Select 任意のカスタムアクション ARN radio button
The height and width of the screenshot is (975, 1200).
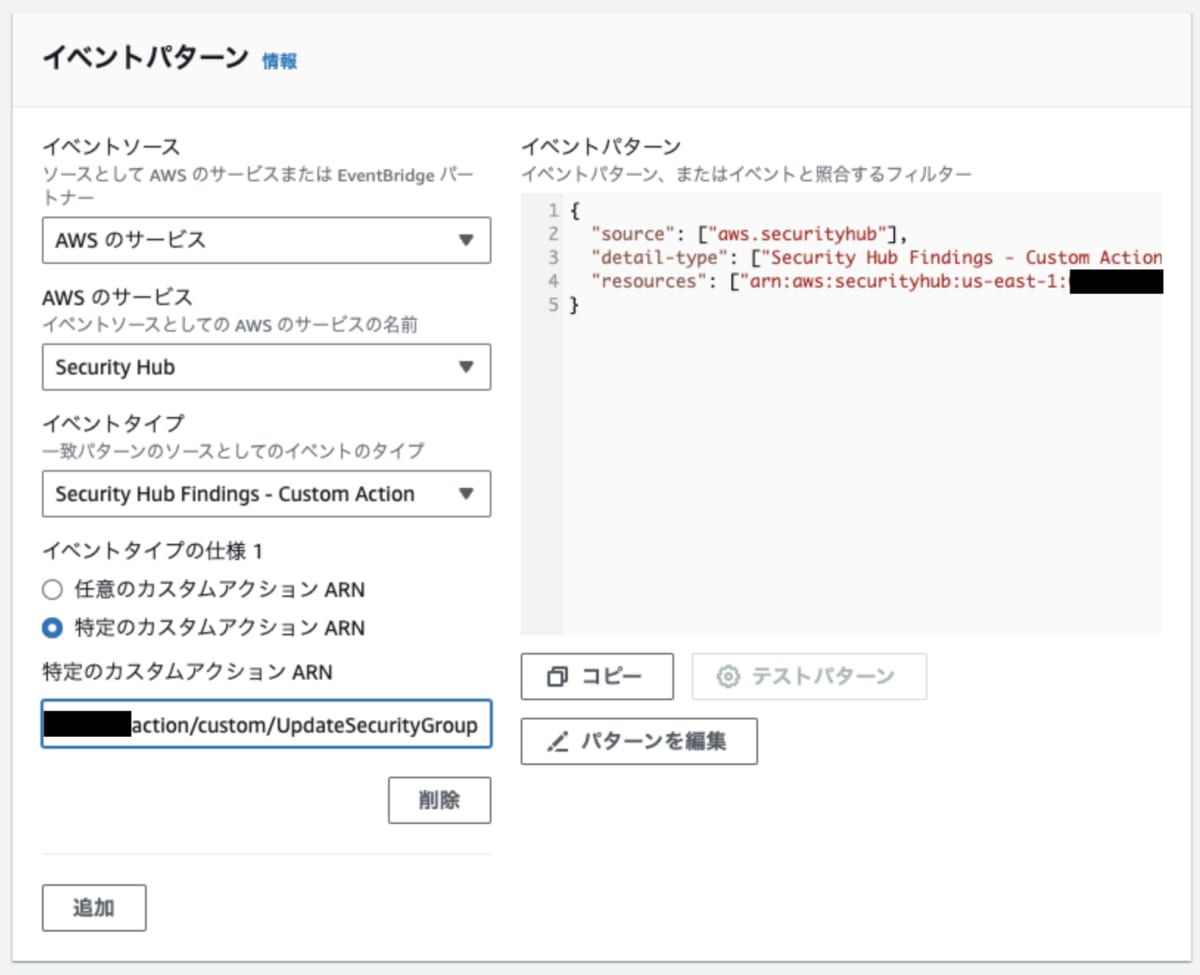click(x=52, y=590)
